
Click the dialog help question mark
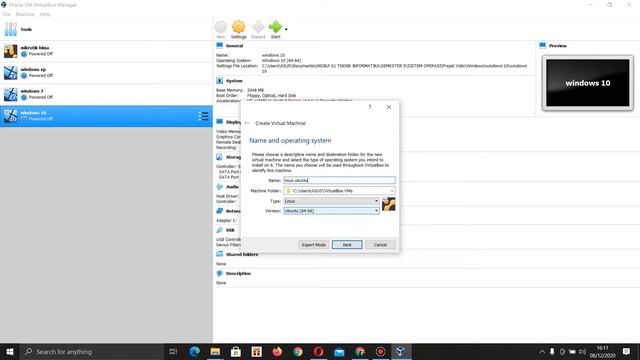(370, 107)
